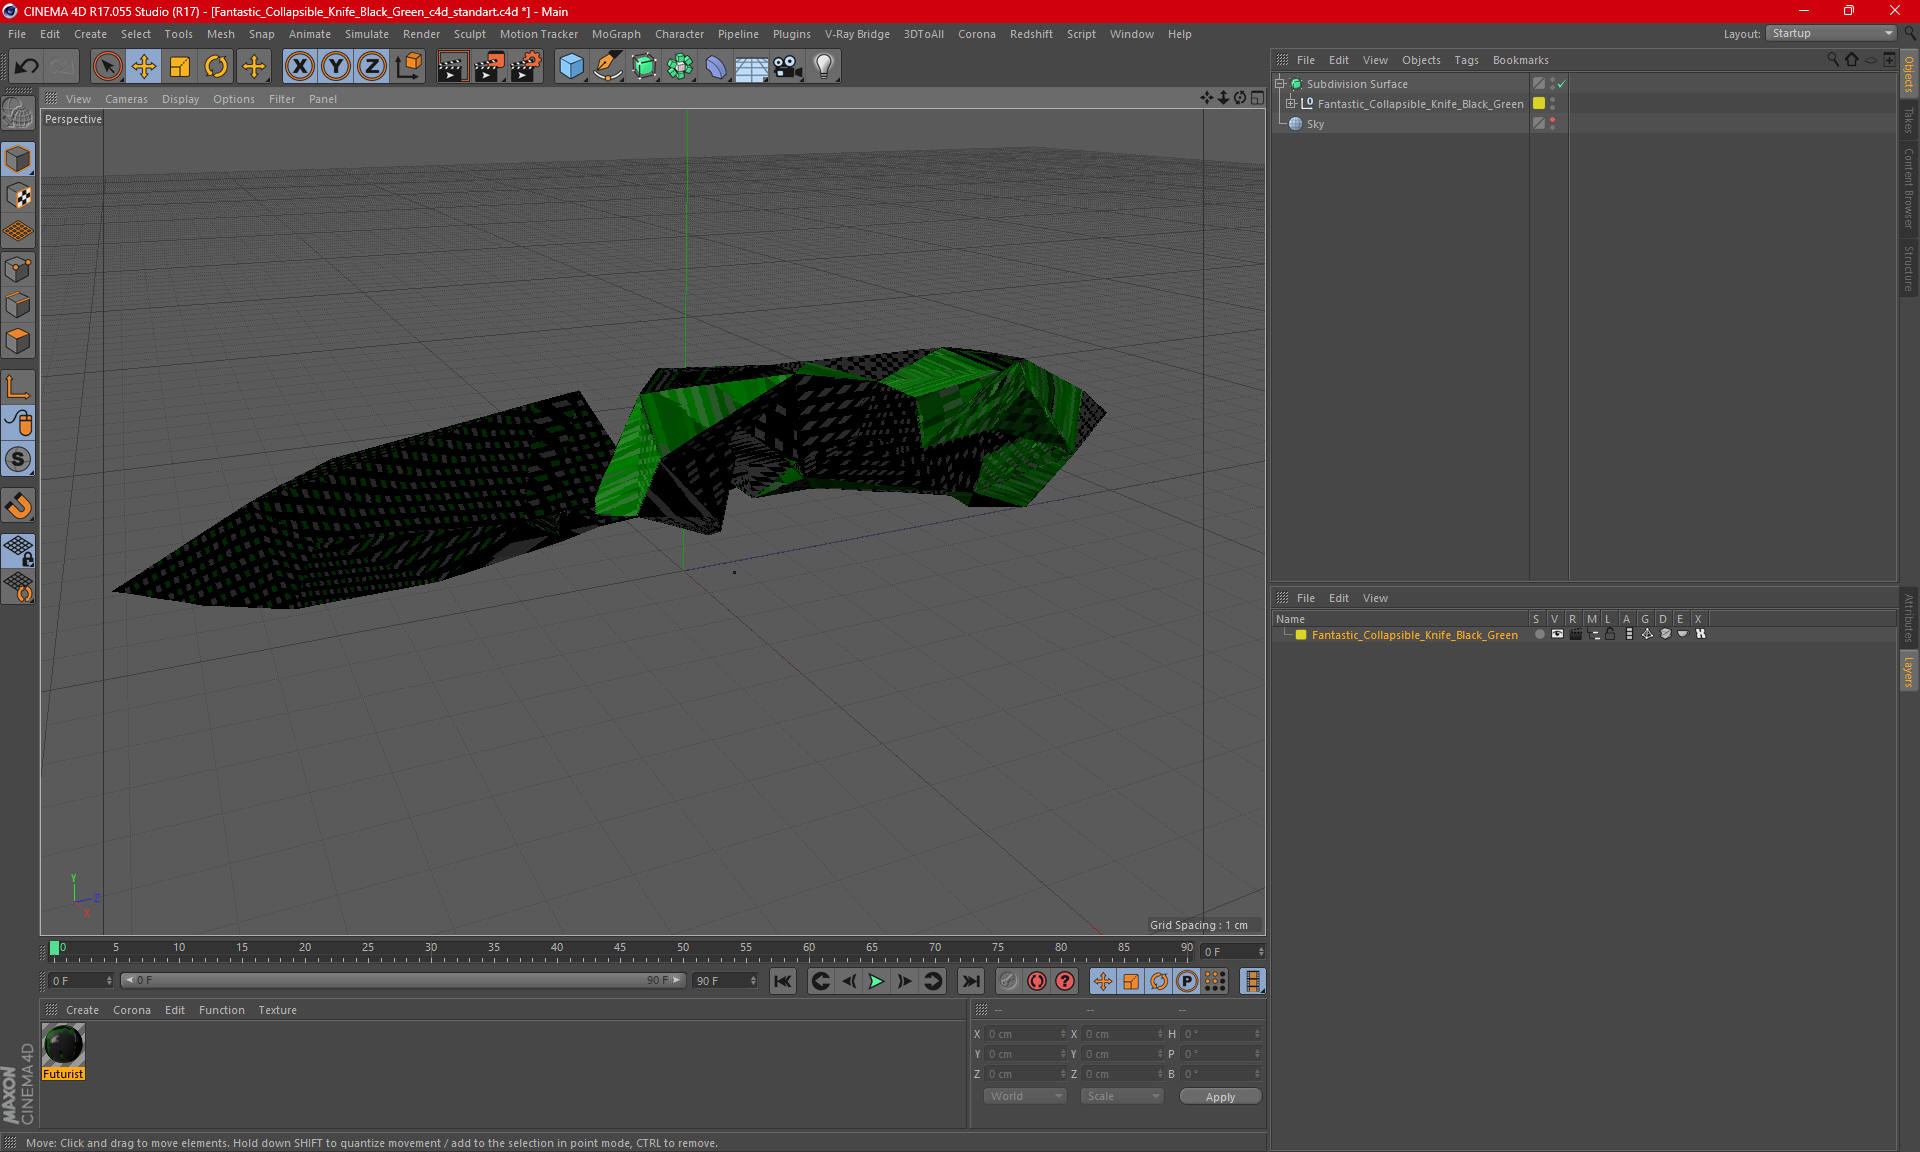Add a Camera object
Screen dimensions: 1920x1152
tap(788, 67)
